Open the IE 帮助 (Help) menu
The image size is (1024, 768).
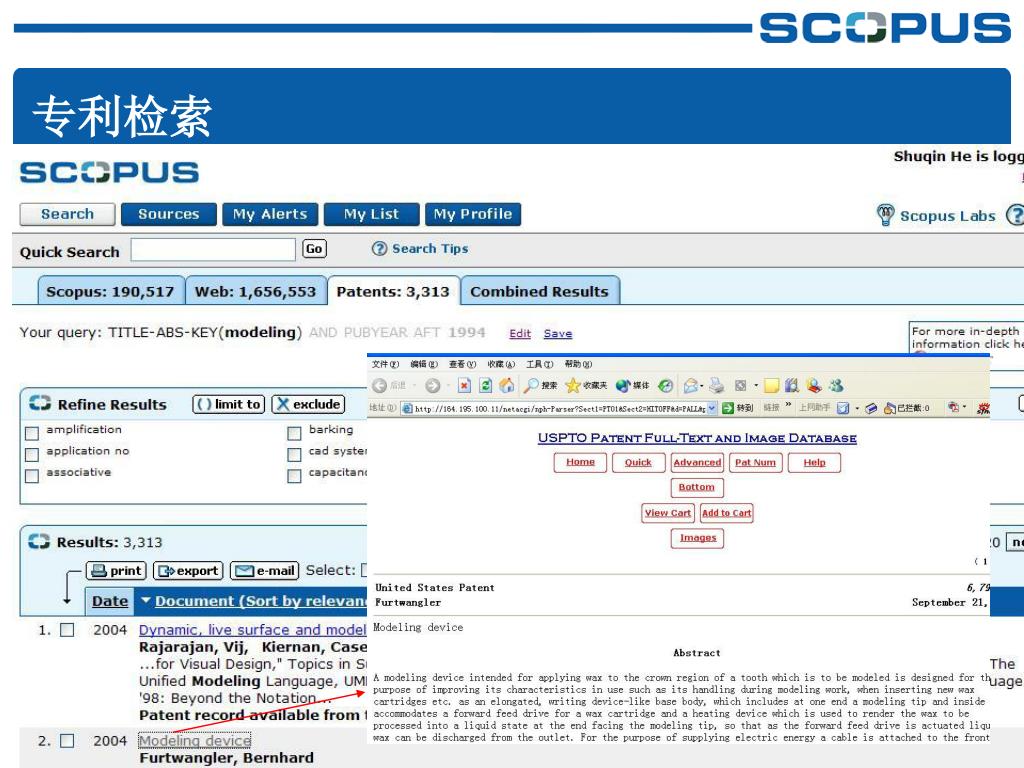(579, 364)
